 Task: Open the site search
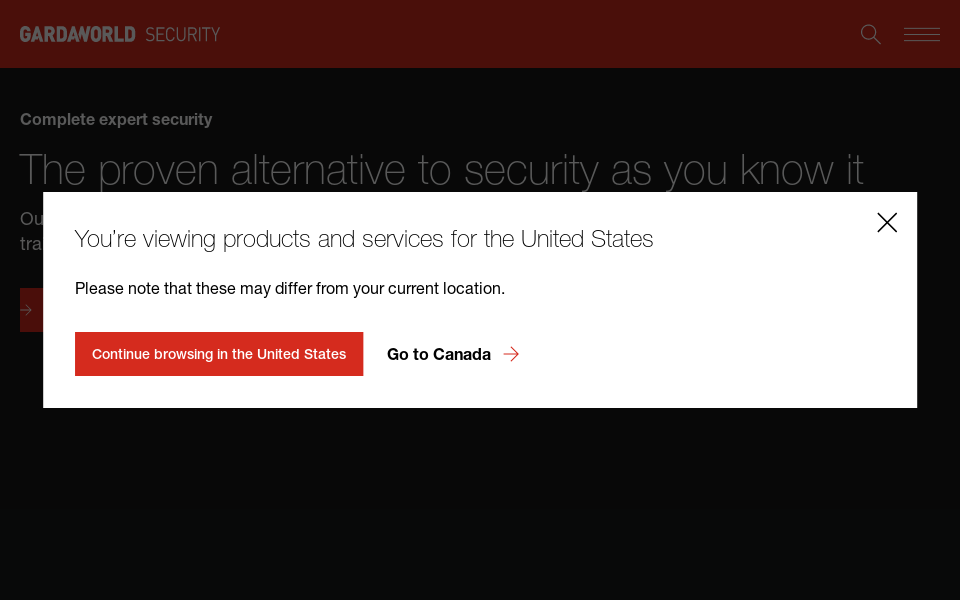pyautogui.click(x=871, y=34)
